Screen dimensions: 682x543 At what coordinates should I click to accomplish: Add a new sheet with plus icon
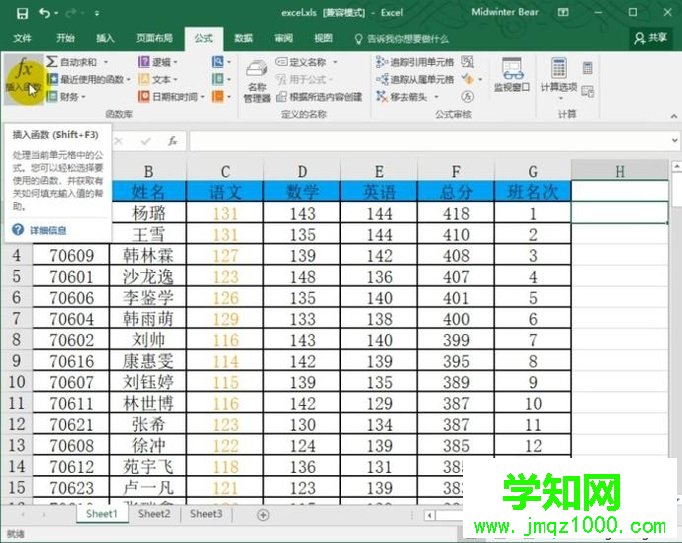pyautogui.click(x=263, y=515)
